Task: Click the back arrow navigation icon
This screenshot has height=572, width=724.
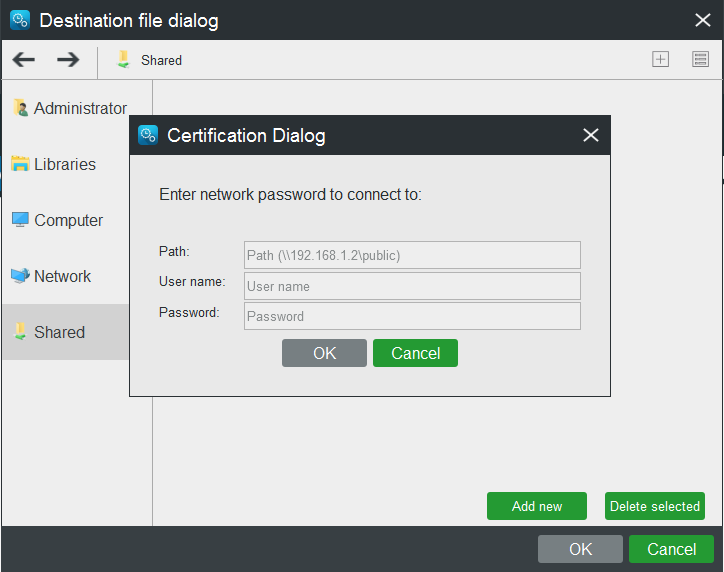Action: click(x=24, y=60)
